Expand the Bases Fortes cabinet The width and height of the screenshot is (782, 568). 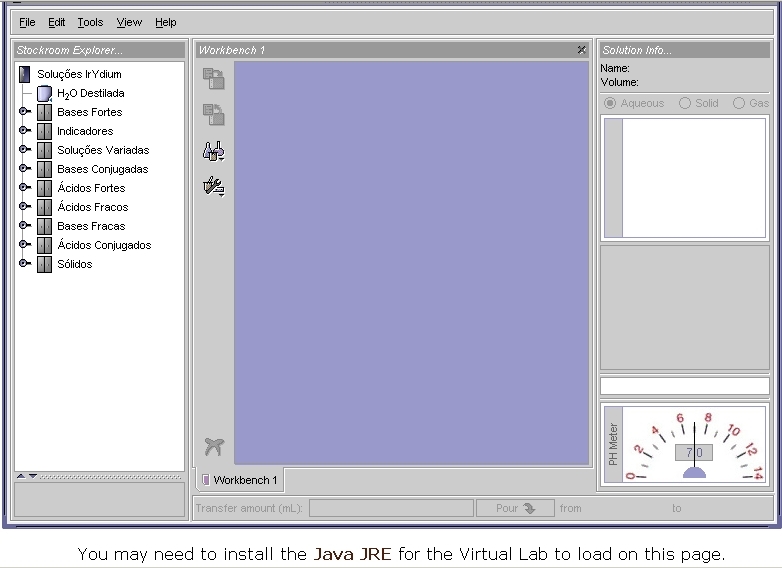(x=25, y=112)
